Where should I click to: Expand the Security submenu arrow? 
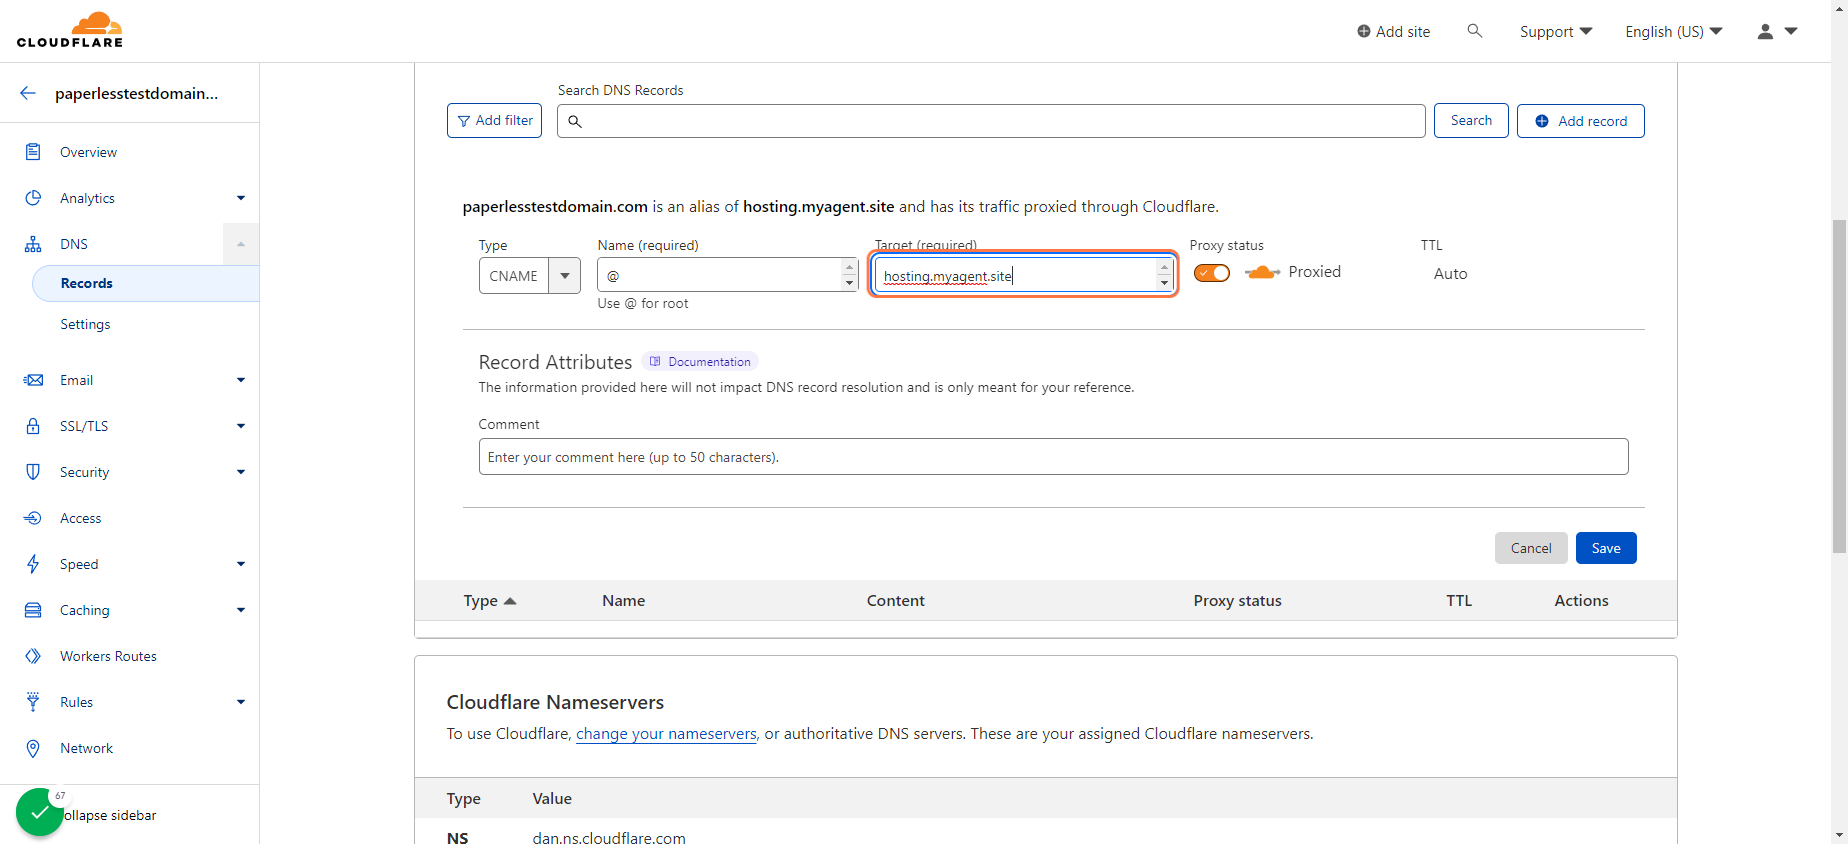click(x=241, y=472)
